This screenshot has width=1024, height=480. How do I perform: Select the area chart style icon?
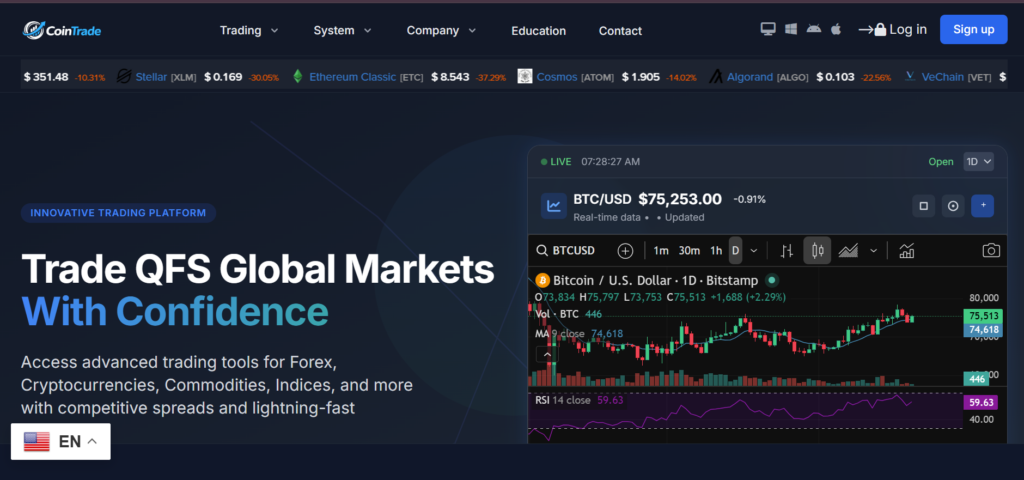pos(848,251)
